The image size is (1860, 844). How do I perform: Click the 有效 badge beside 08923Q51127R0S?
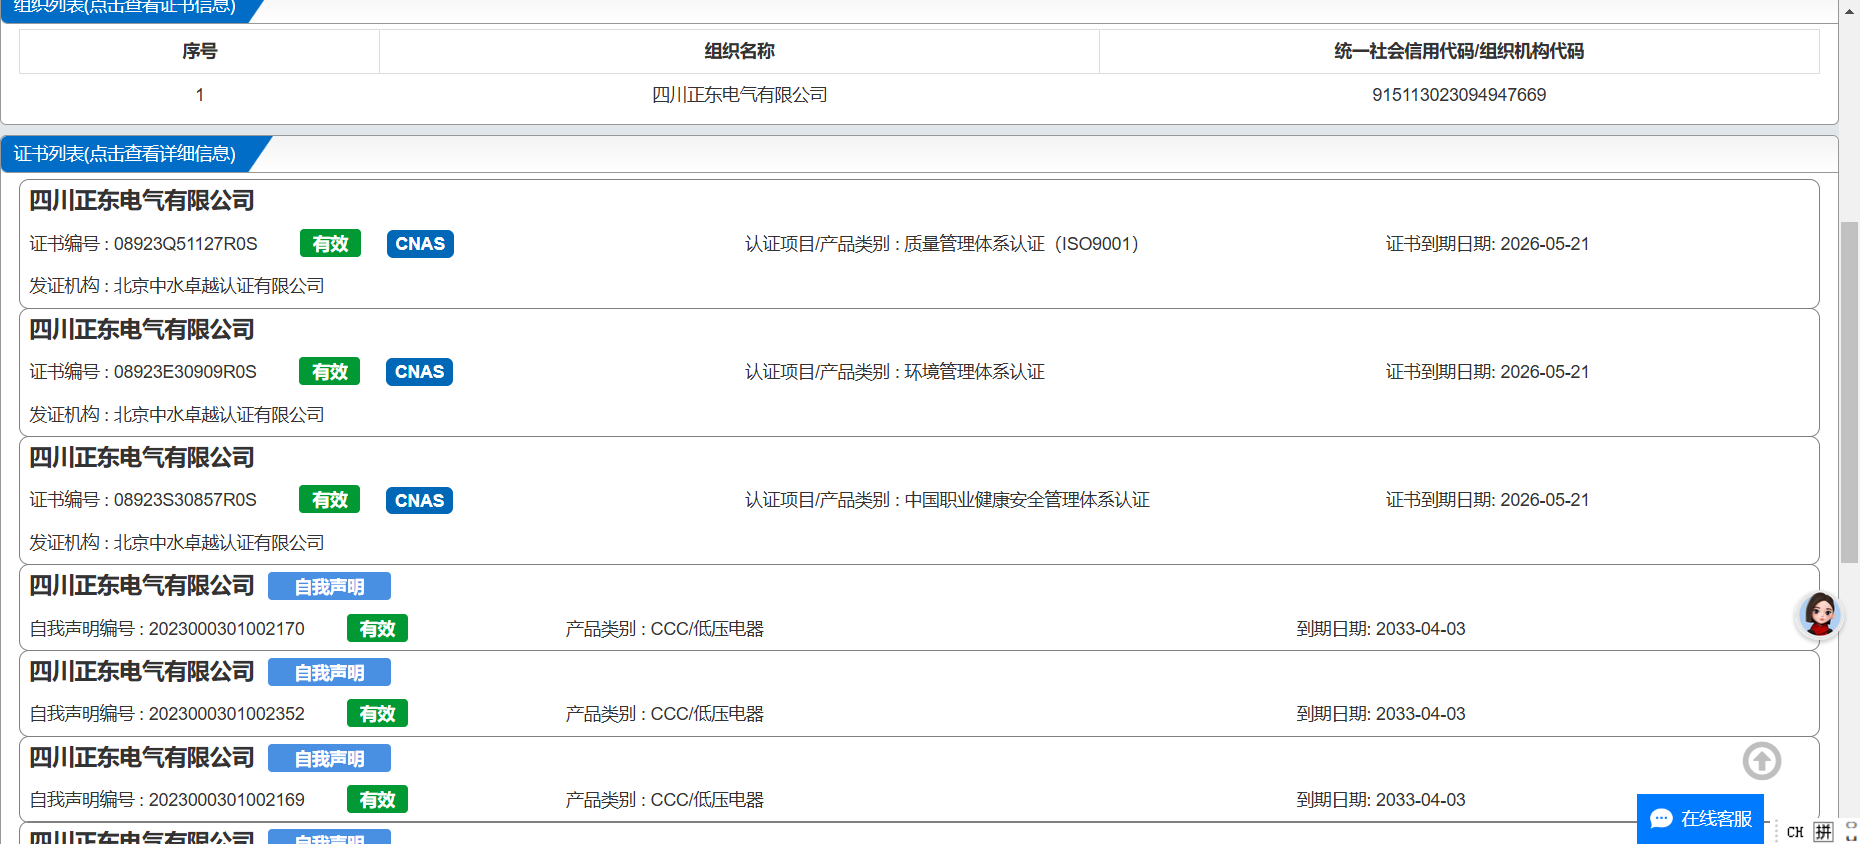[x=330, y=244]
